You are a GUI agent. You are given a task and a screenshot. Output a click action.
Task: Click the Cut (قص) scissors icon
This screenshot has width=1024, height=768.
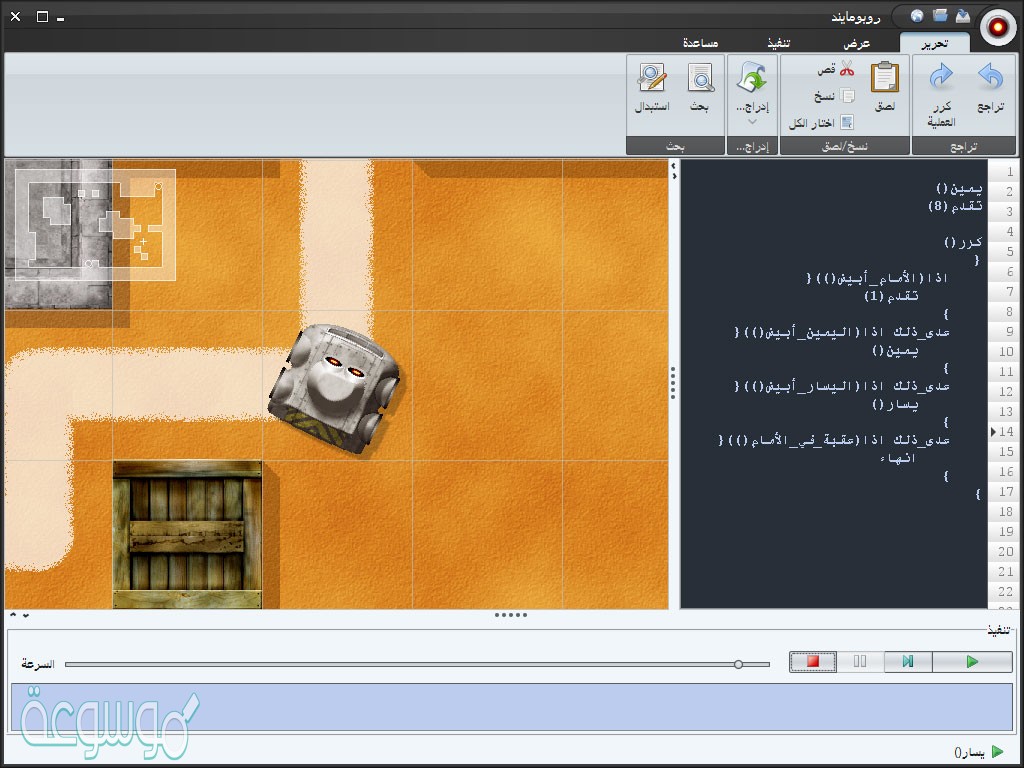click(x=847, y=69)
